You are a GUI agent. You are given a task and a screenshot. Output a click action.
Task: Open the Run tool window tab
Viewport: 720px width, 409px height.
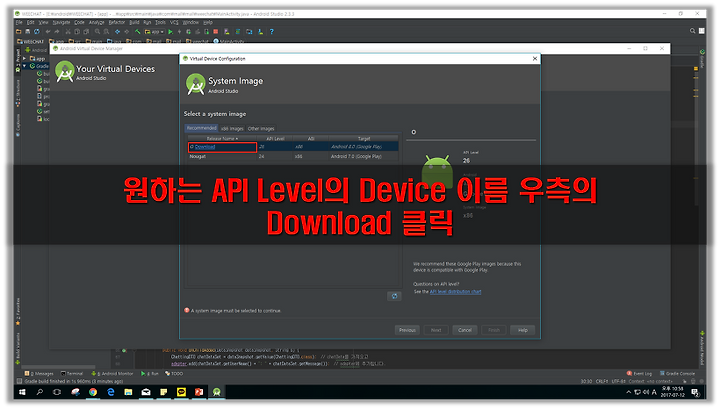point(150,374)
